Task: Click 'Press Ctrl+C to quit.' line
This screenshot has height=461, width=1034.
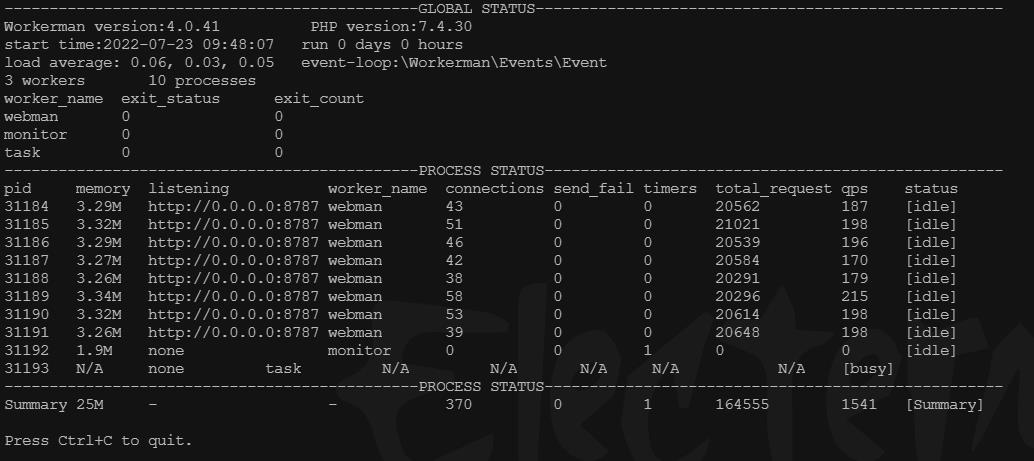Action: coord(98,441)
